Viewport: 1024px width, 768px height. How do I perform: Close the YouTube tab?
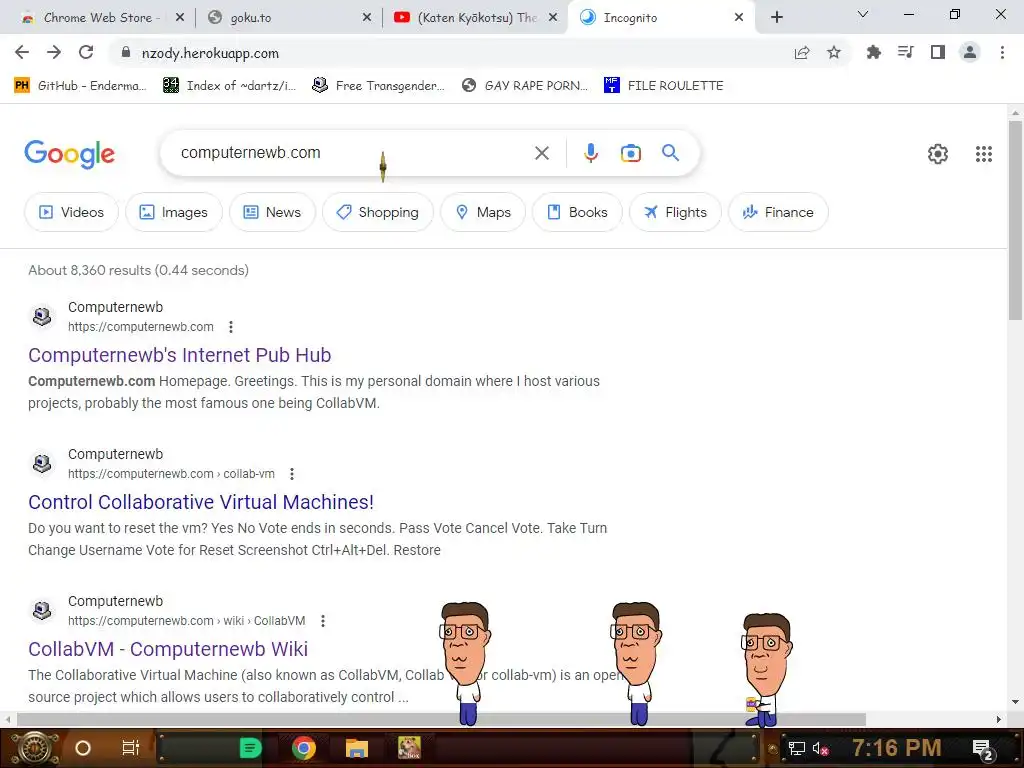553,18
